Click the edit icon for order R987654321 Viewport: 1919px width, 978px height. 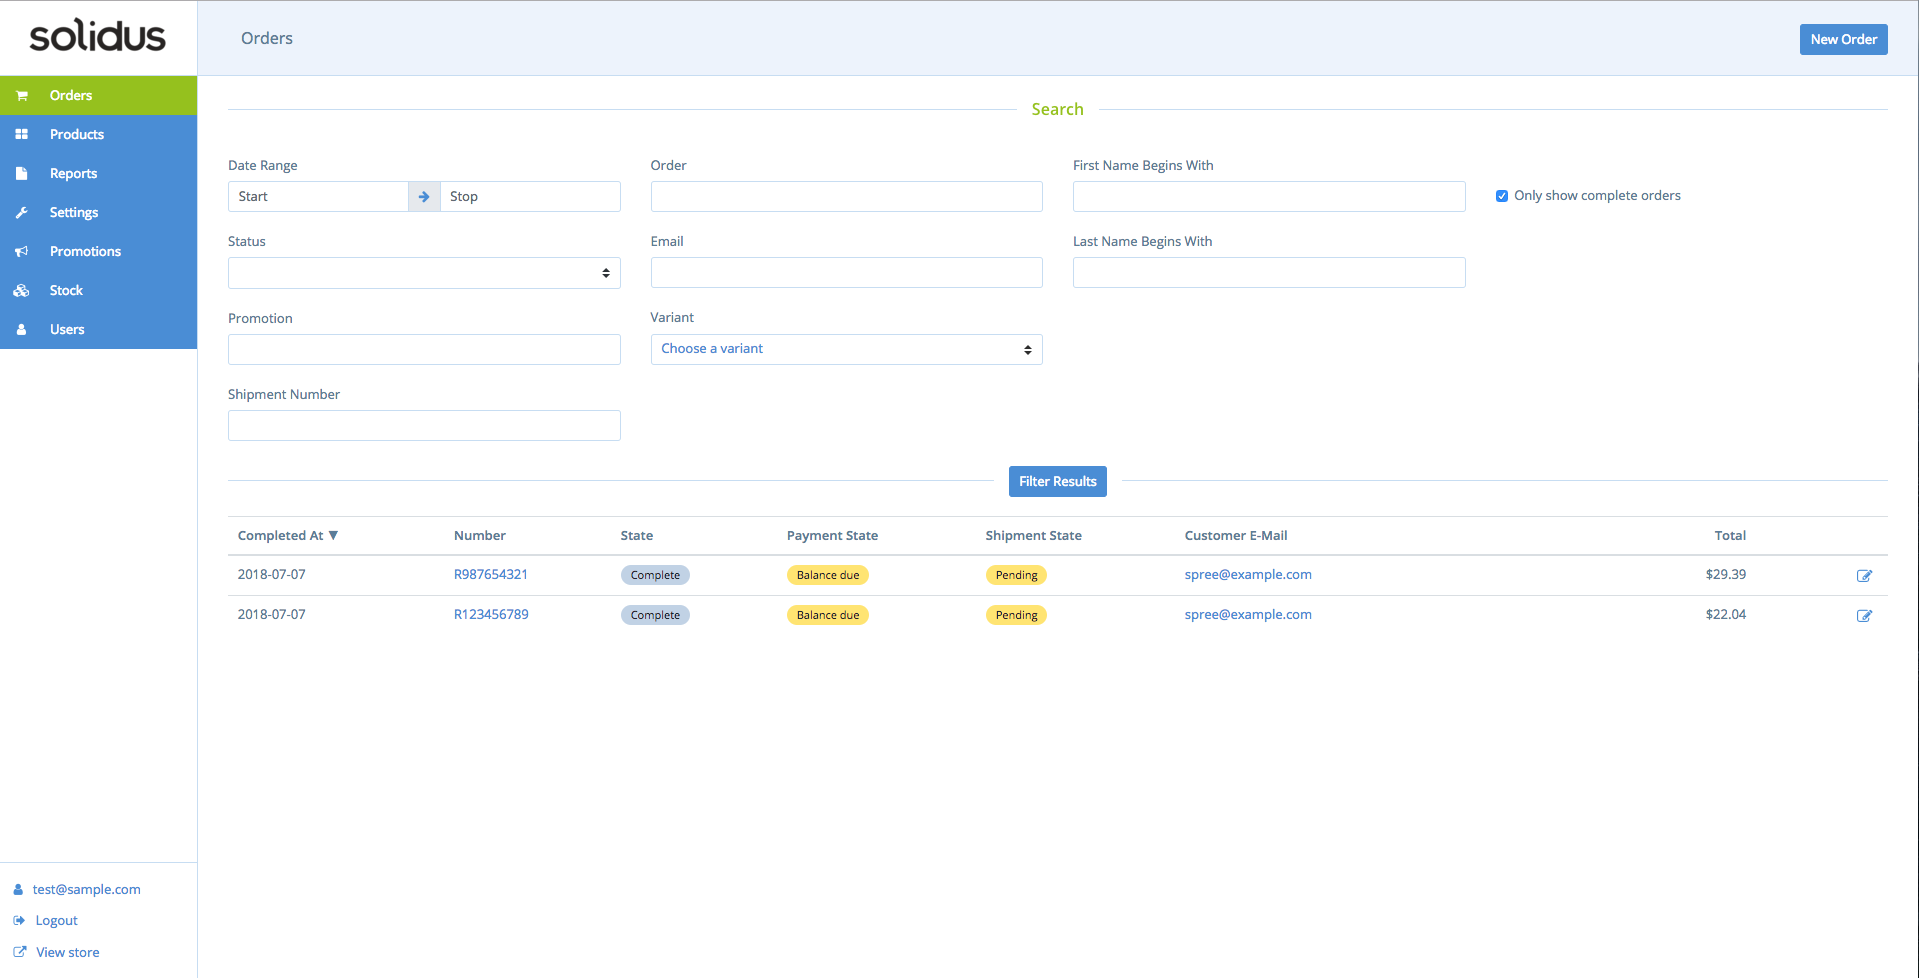tap(1864, 575)
